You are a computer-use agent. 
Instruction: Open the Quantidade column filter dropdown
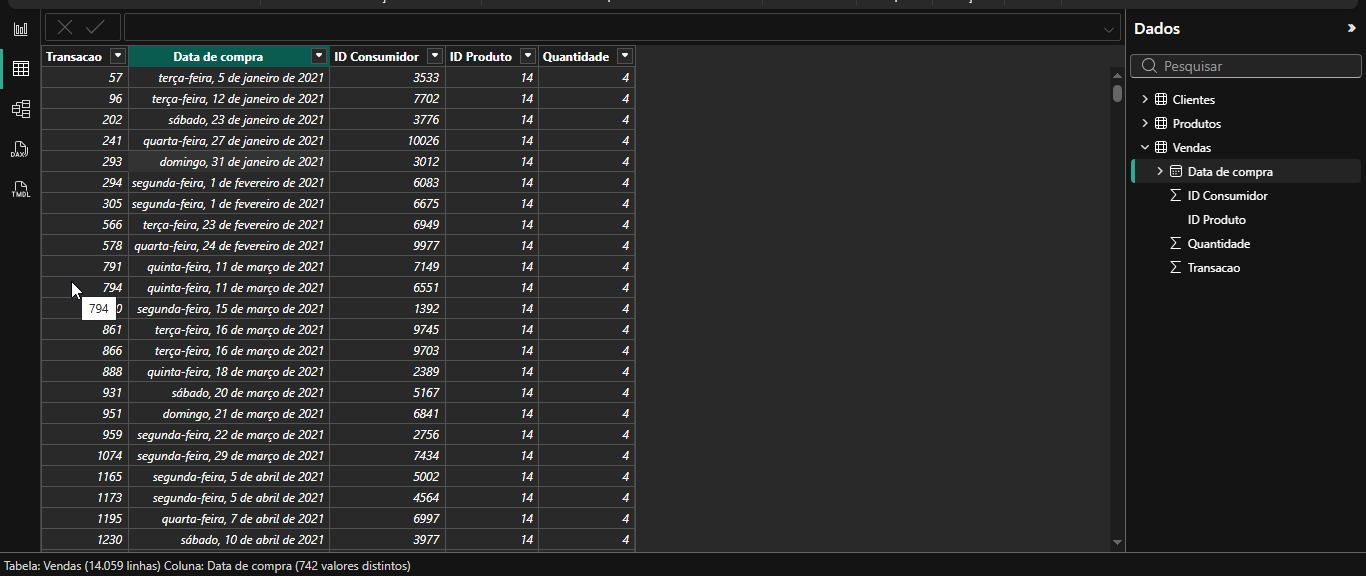click(x=624, y=56)
